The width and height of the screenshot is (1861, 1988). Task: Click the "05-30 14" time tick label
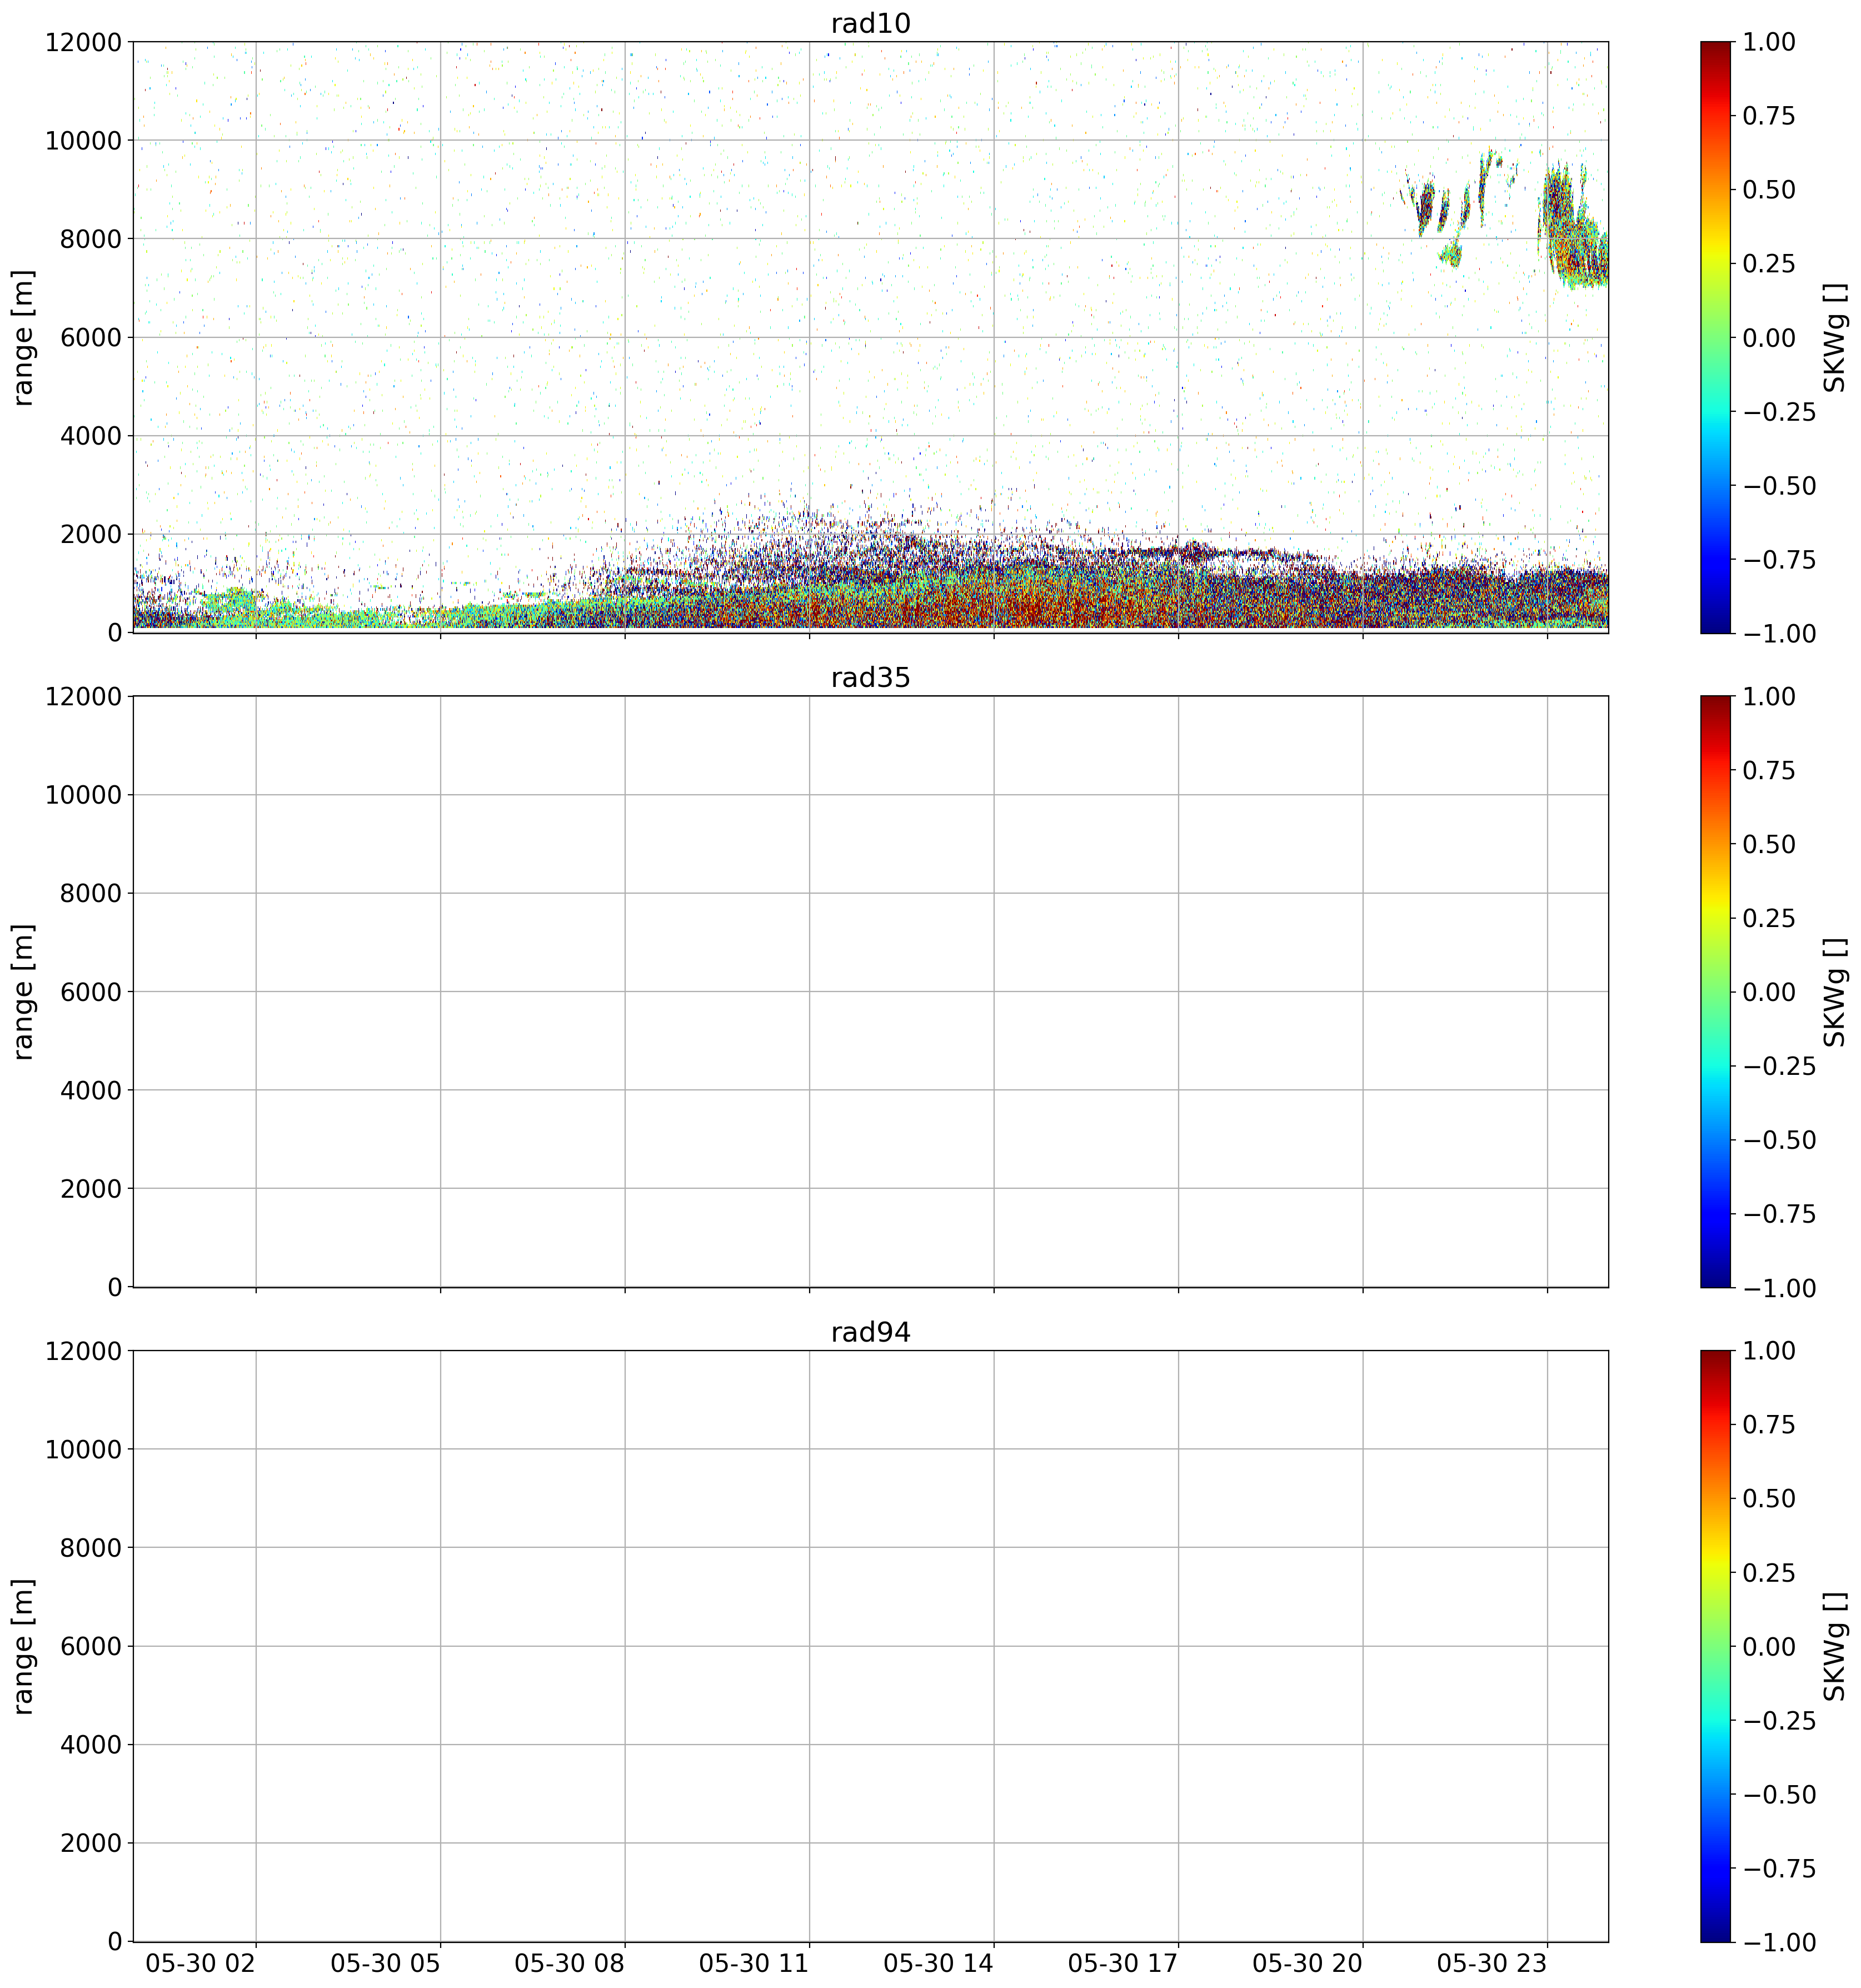[x=939, y=1963]
